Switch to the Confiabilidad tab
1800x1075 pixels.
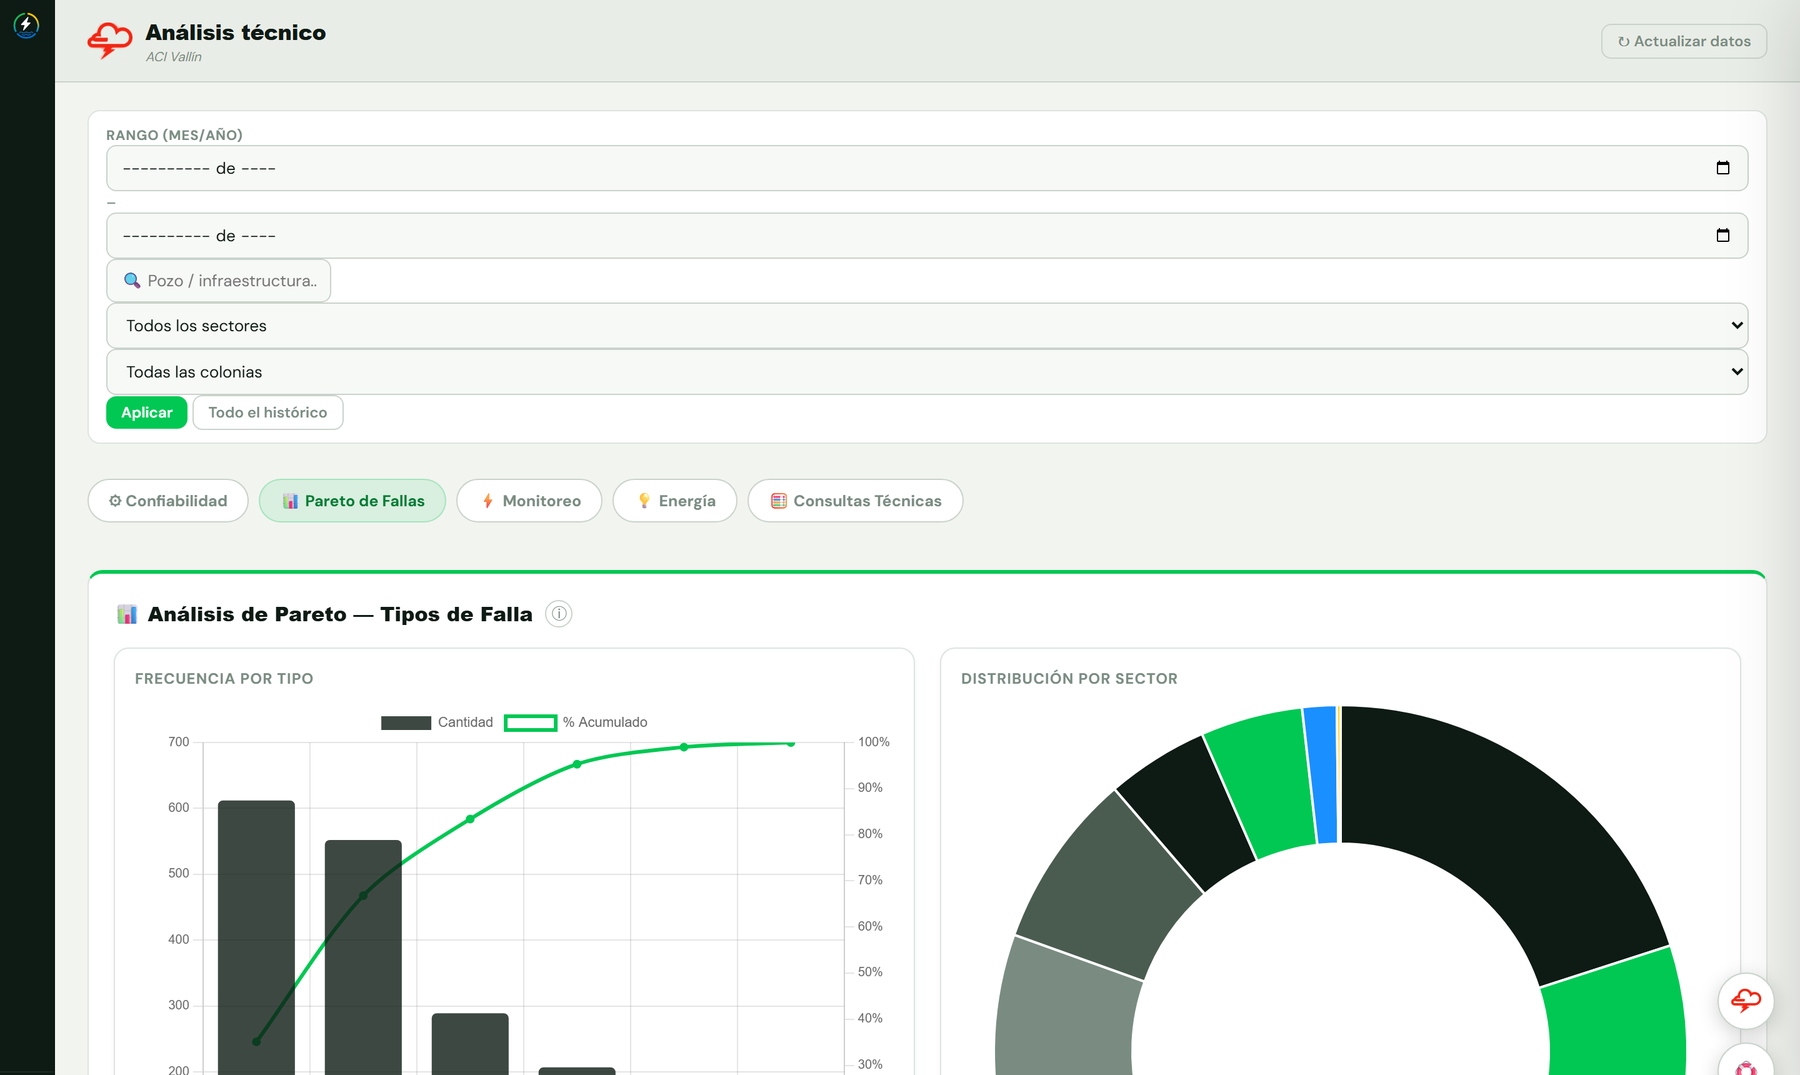[168, 501]
